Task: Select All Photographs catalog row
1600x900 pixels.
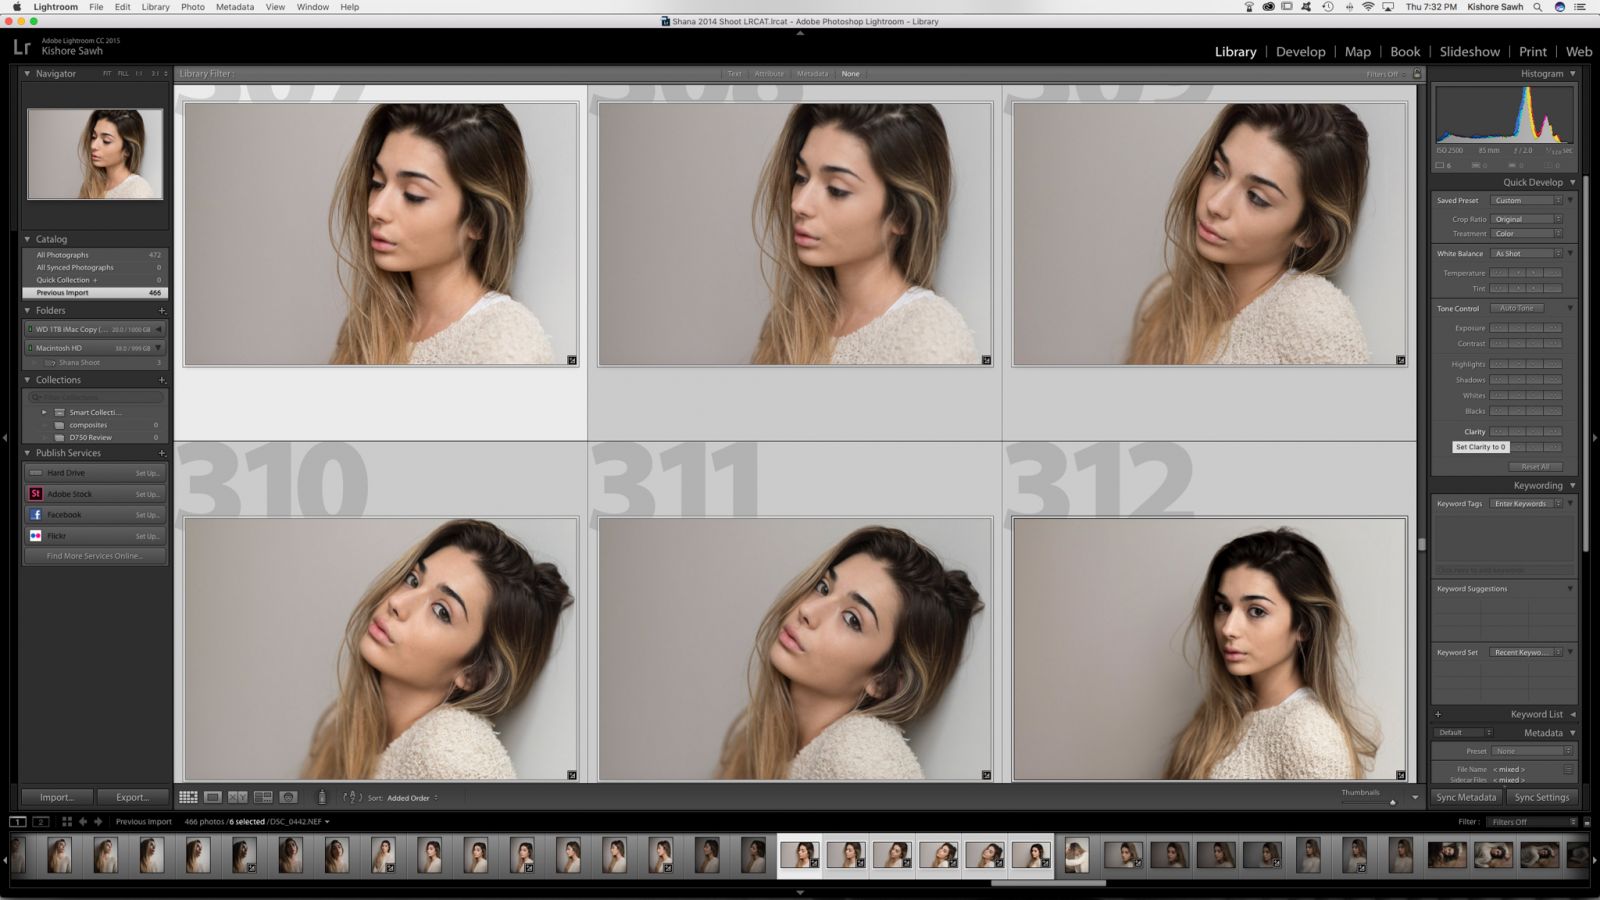Action: pyautogui.click(x=95, y=255)
